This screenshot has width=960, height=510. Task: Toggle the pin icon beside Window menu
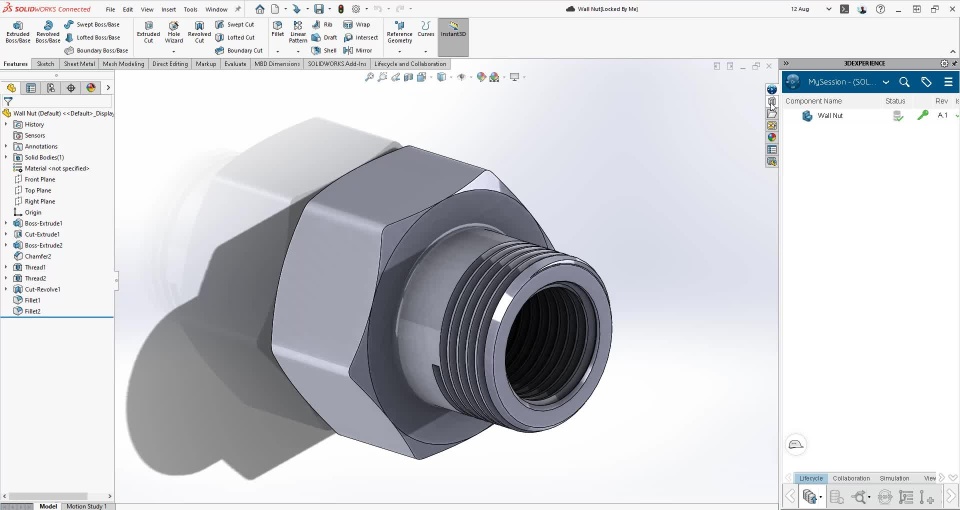click(x=238, y=9)
